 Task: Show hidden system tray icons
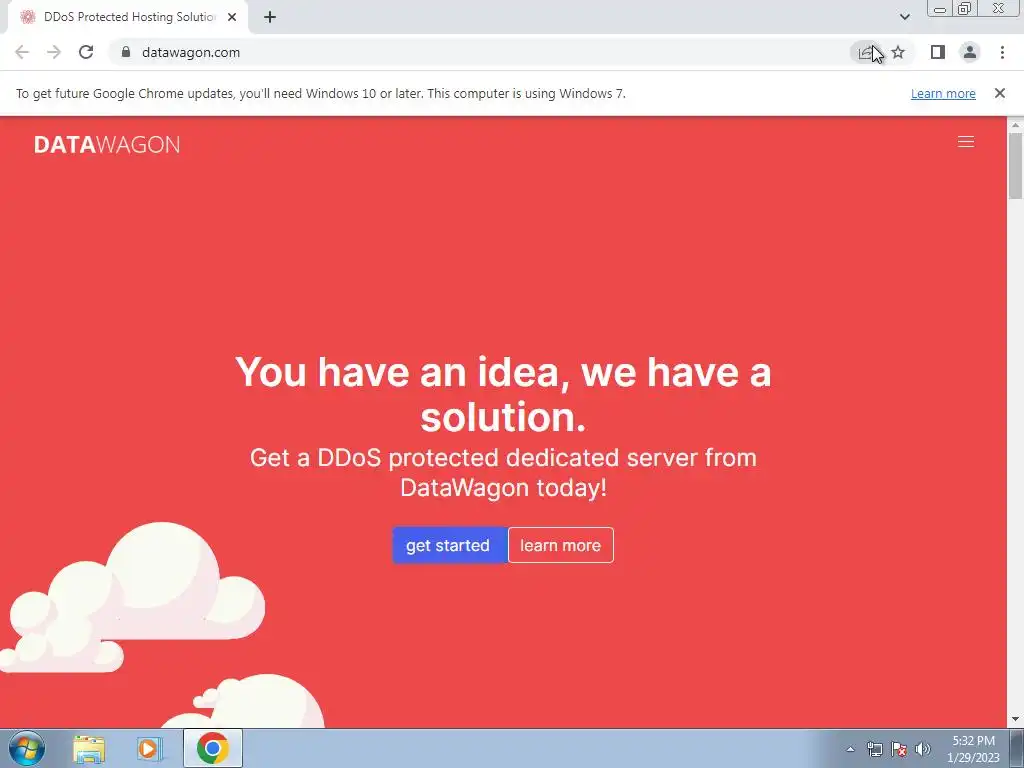coord(850,749)
